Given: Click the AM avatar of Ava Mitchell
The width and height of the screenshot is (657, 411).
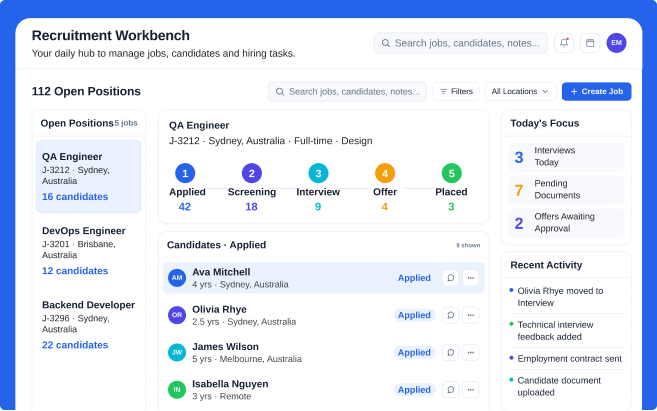Looking at the screenshot, I should click(x=177, y=278).
